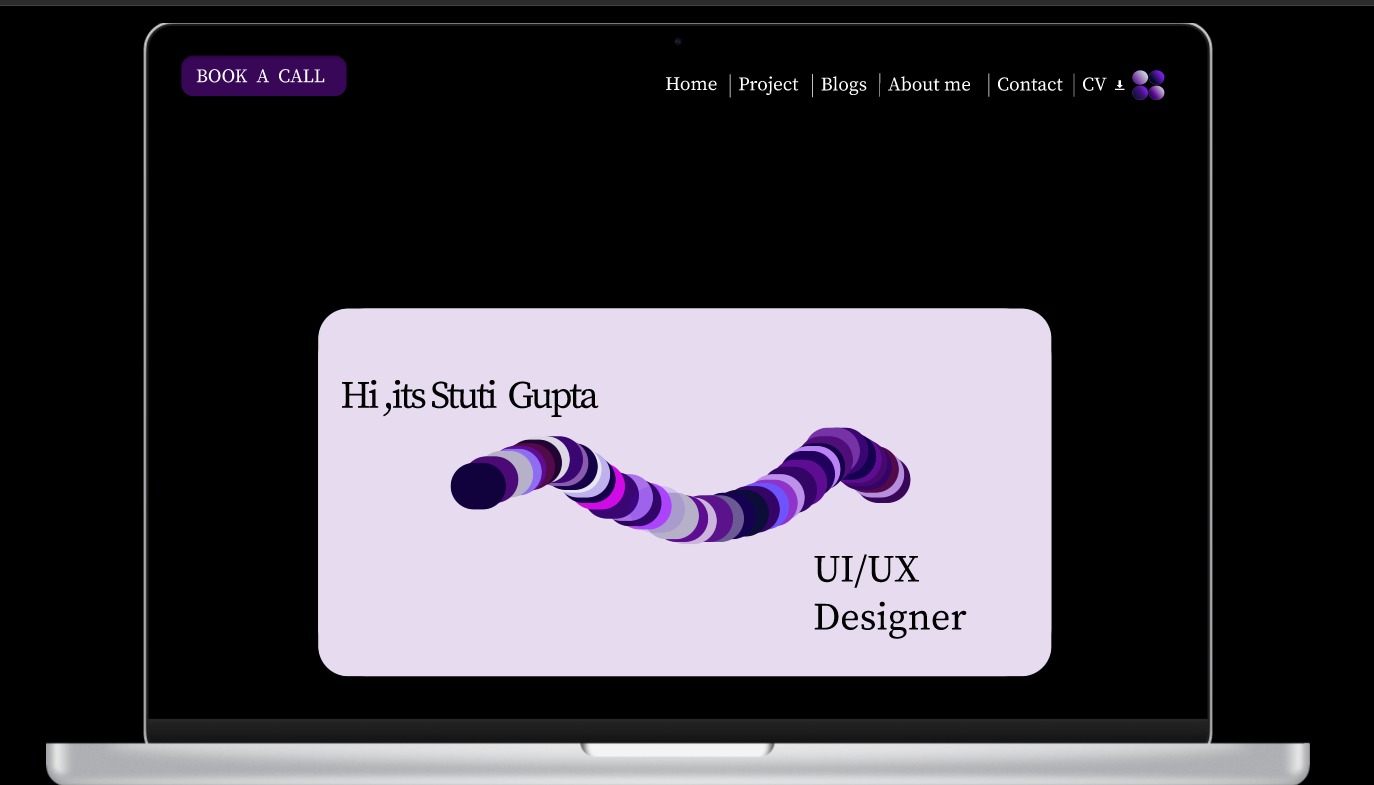Image resolution: width=1374 pixels, height=785 pixels.
Task: Open the Project page from navbar
Action: click(768, 85)
